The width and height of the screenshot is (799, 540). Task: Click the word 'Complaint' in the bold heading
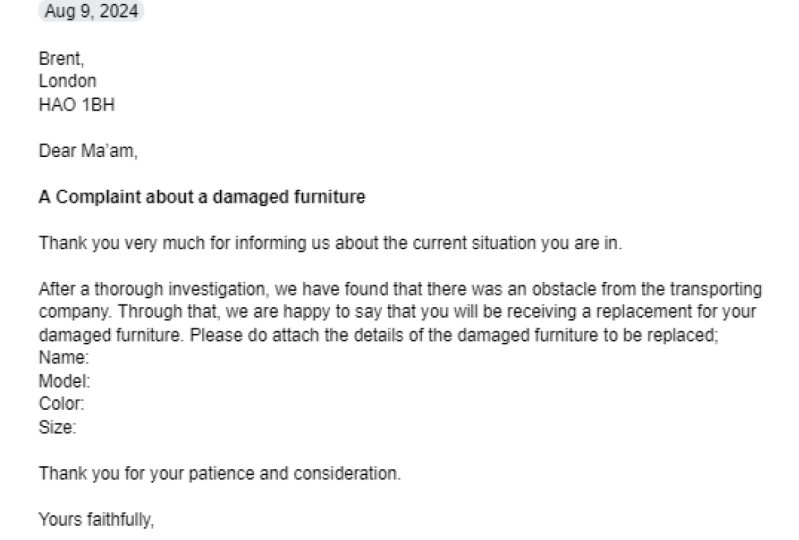(98, 197)
